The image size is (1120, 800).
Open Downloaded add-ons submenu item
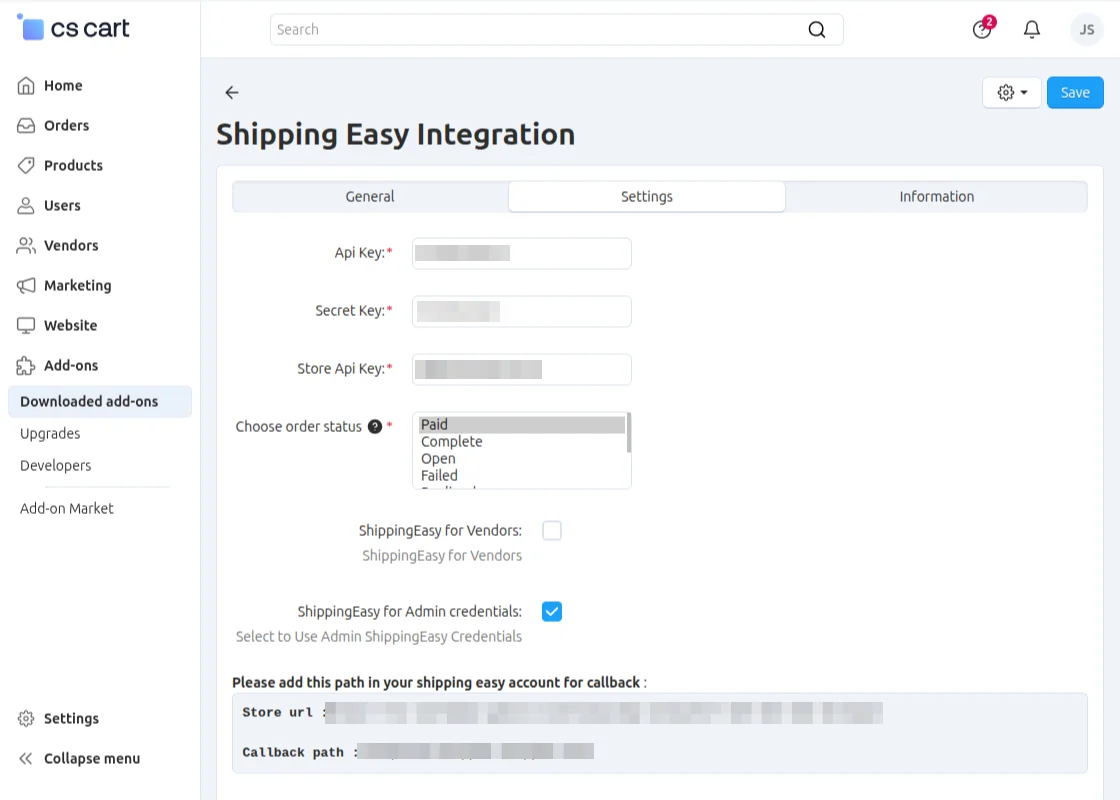pos(100,401)
